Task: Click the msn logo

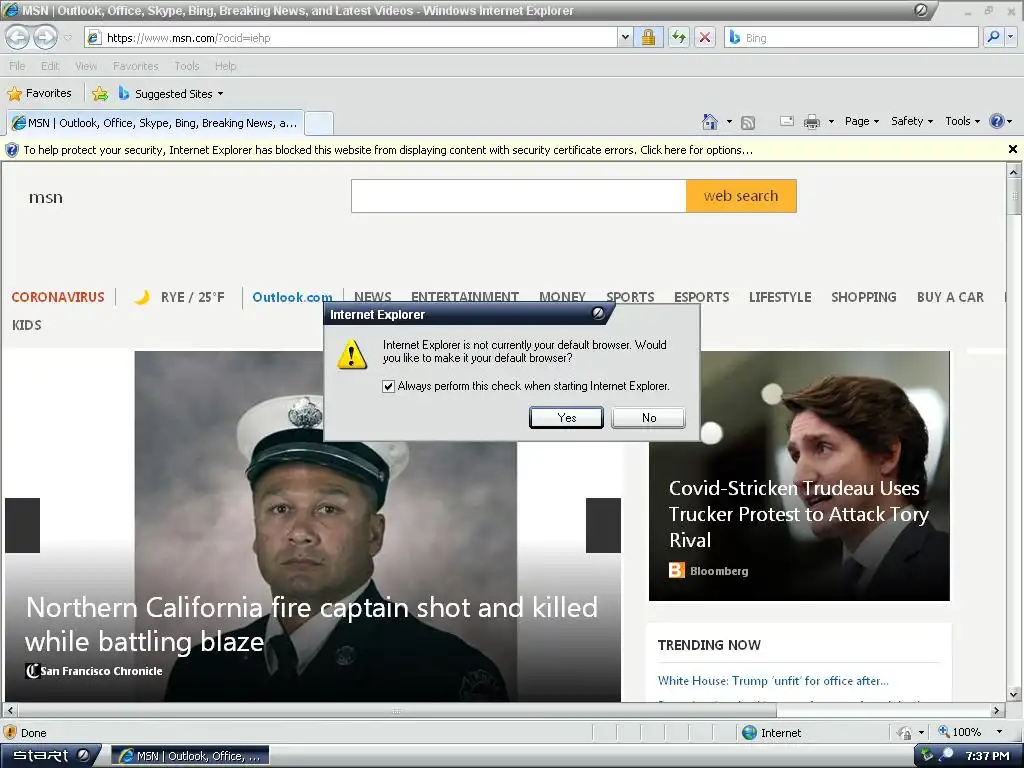Action: click(x=46, y=197)
